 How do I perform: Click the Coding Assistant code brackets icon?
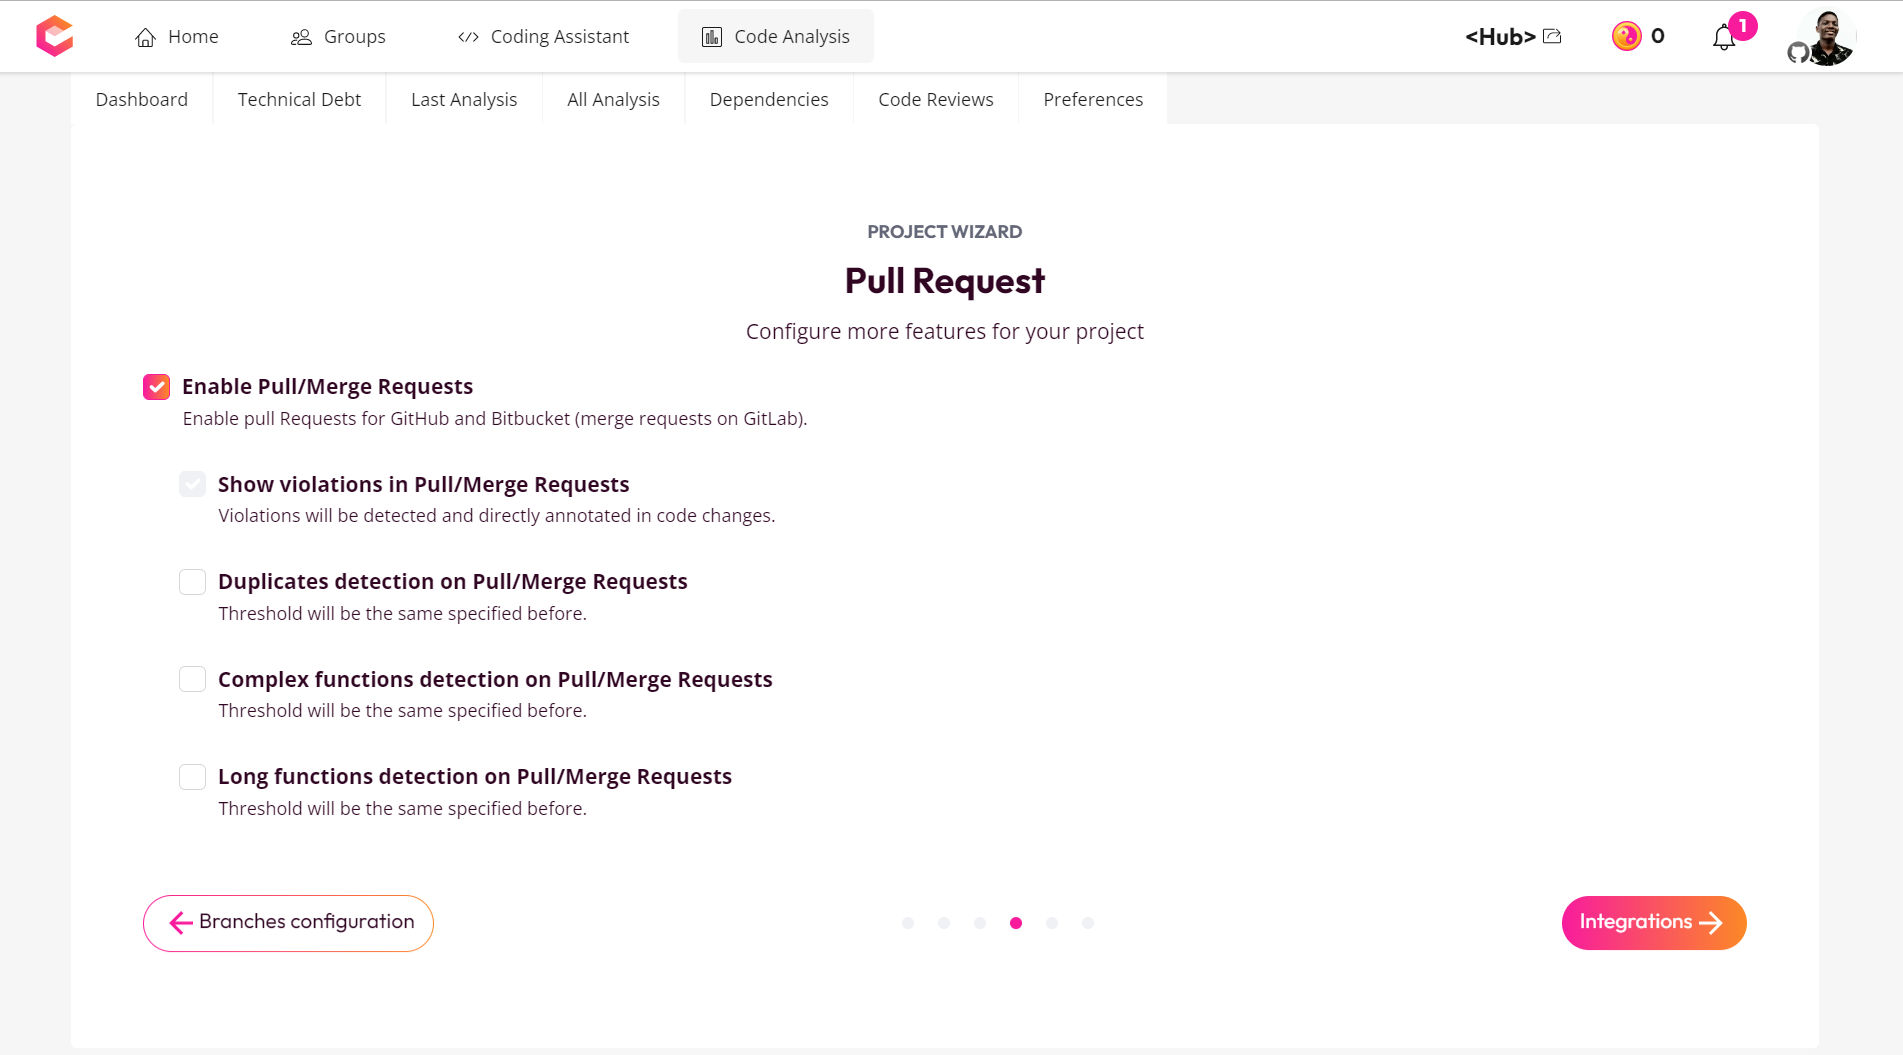tap(468, 37)
